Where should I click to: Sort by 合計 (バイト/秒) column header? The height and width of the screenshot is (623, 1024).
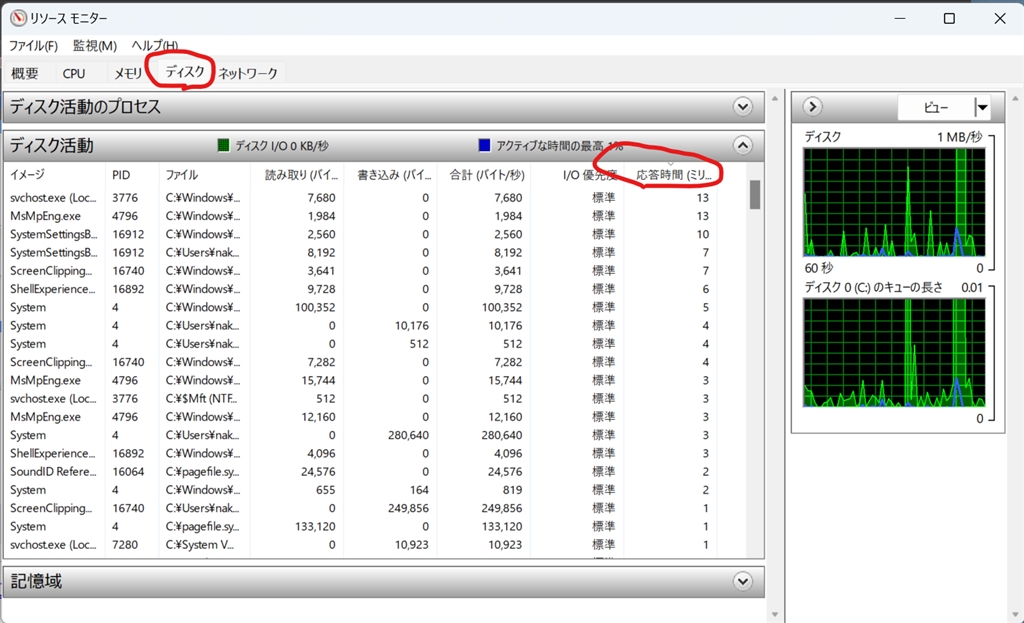(483, 175)
